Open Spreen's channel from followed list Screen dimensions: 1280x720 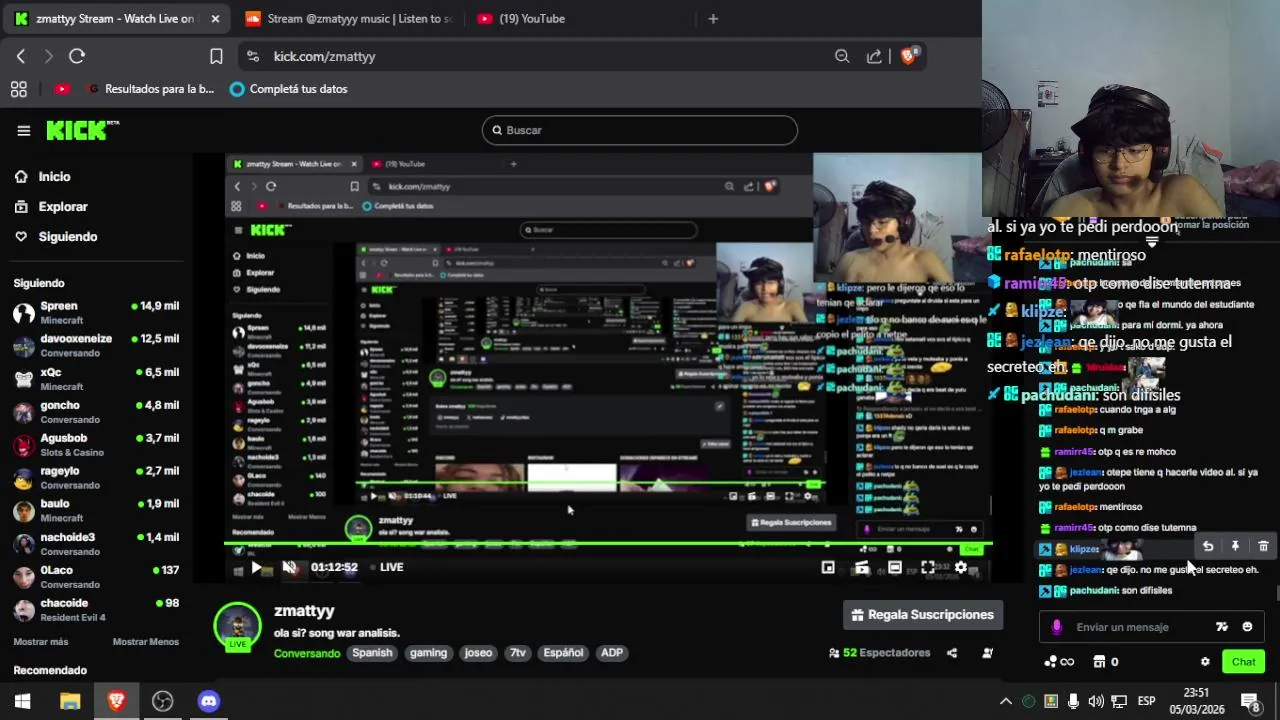coord(96,312)
